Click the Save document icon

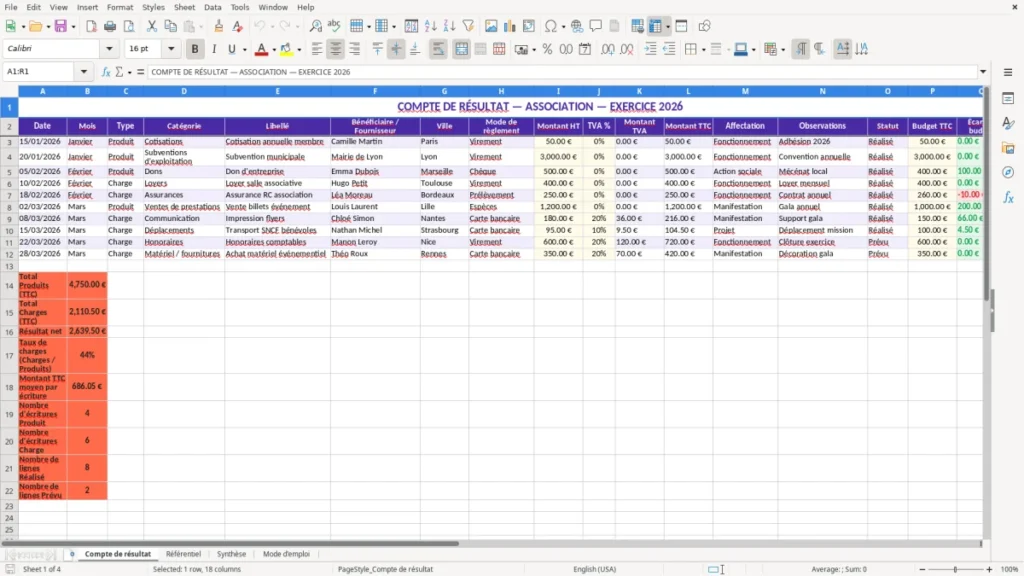coord(61,26)
